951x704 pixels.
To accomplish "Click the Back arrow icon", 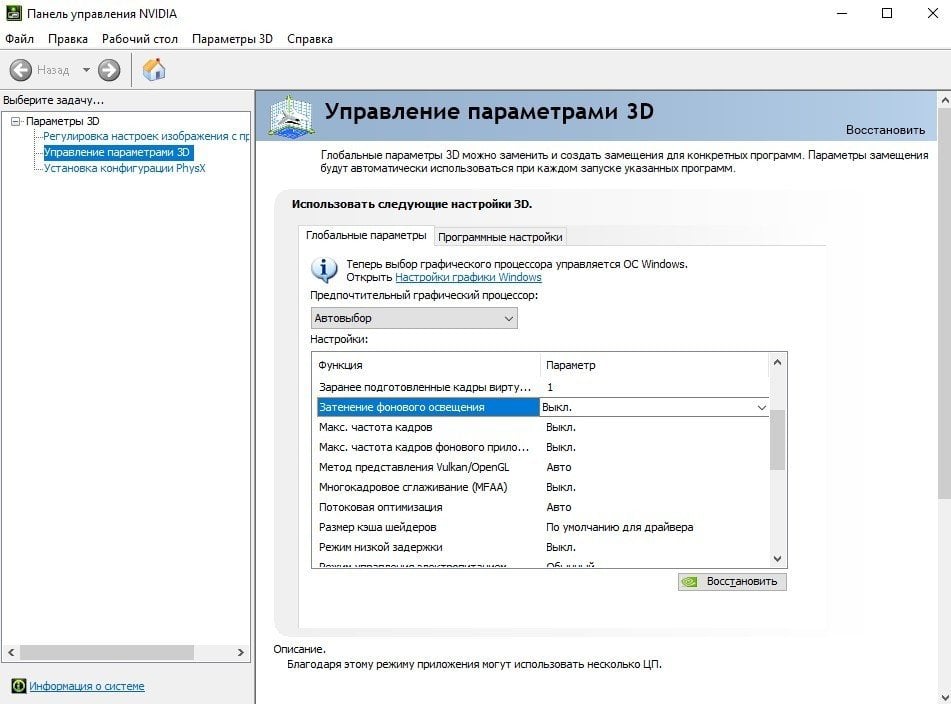I will pyautogui.click(x=21, y=70).
